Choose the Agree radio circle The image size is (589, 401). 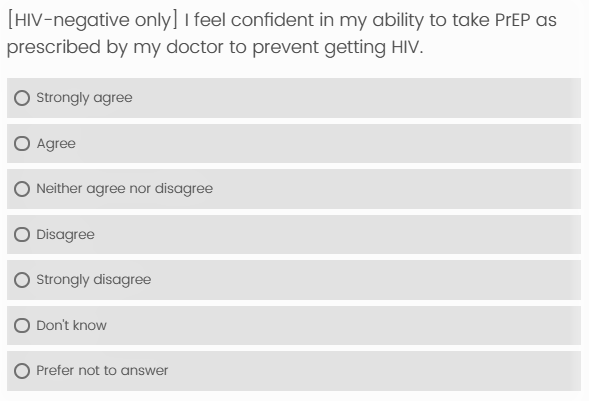(x=22, y=143)
